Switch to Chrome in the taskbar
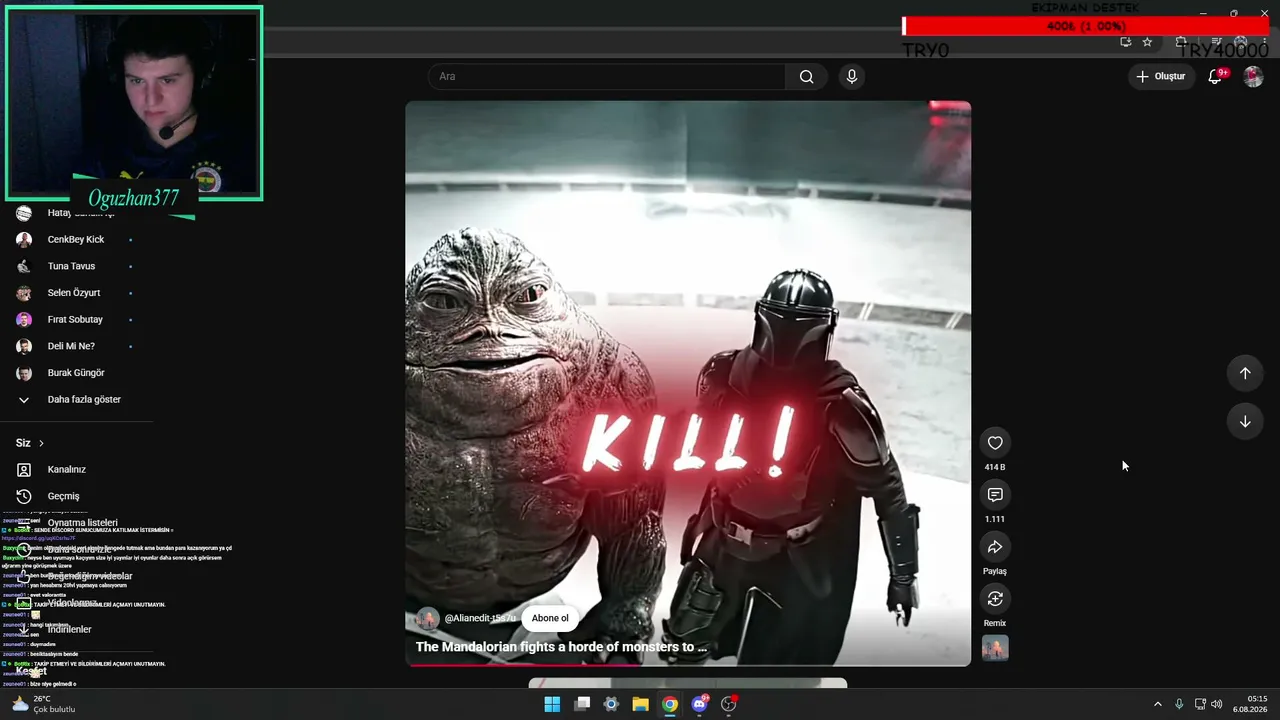 pos(670,704)
